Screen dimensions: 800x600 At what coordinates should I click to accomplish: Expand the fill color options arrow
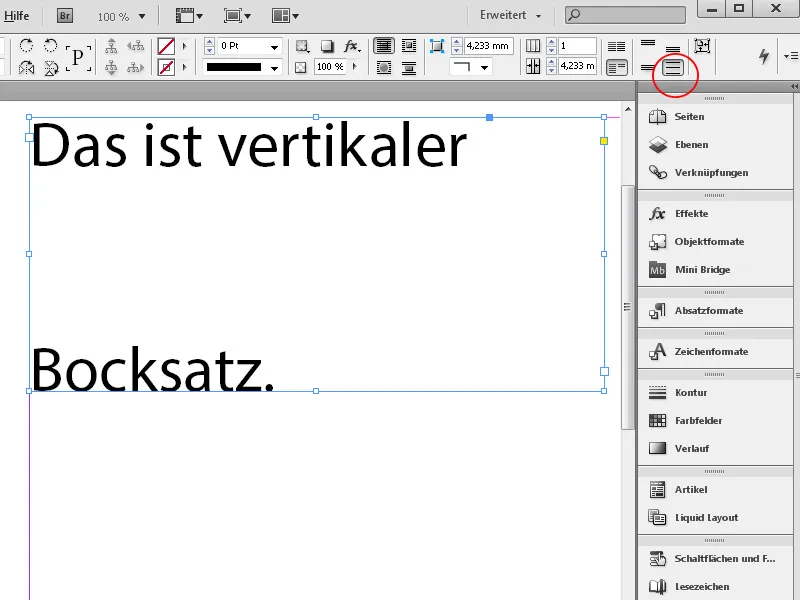point(185,46)
